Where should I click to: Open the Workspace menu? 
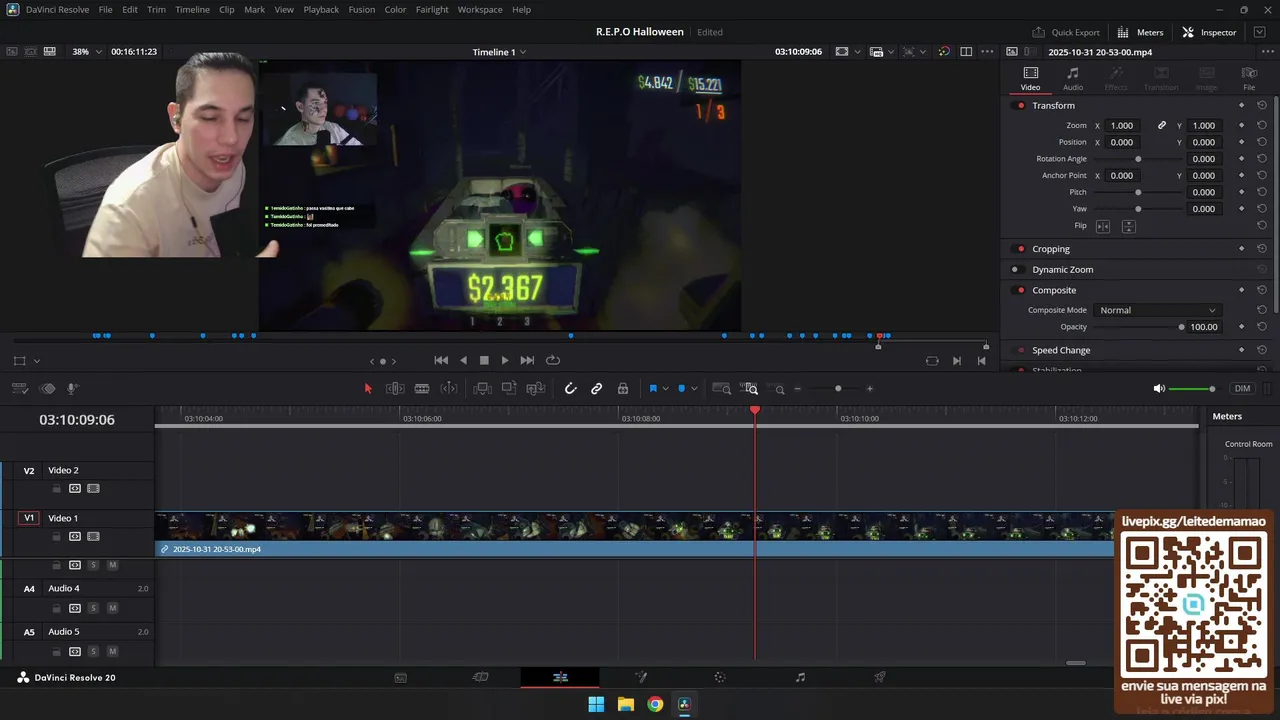[x=480, y=9]
